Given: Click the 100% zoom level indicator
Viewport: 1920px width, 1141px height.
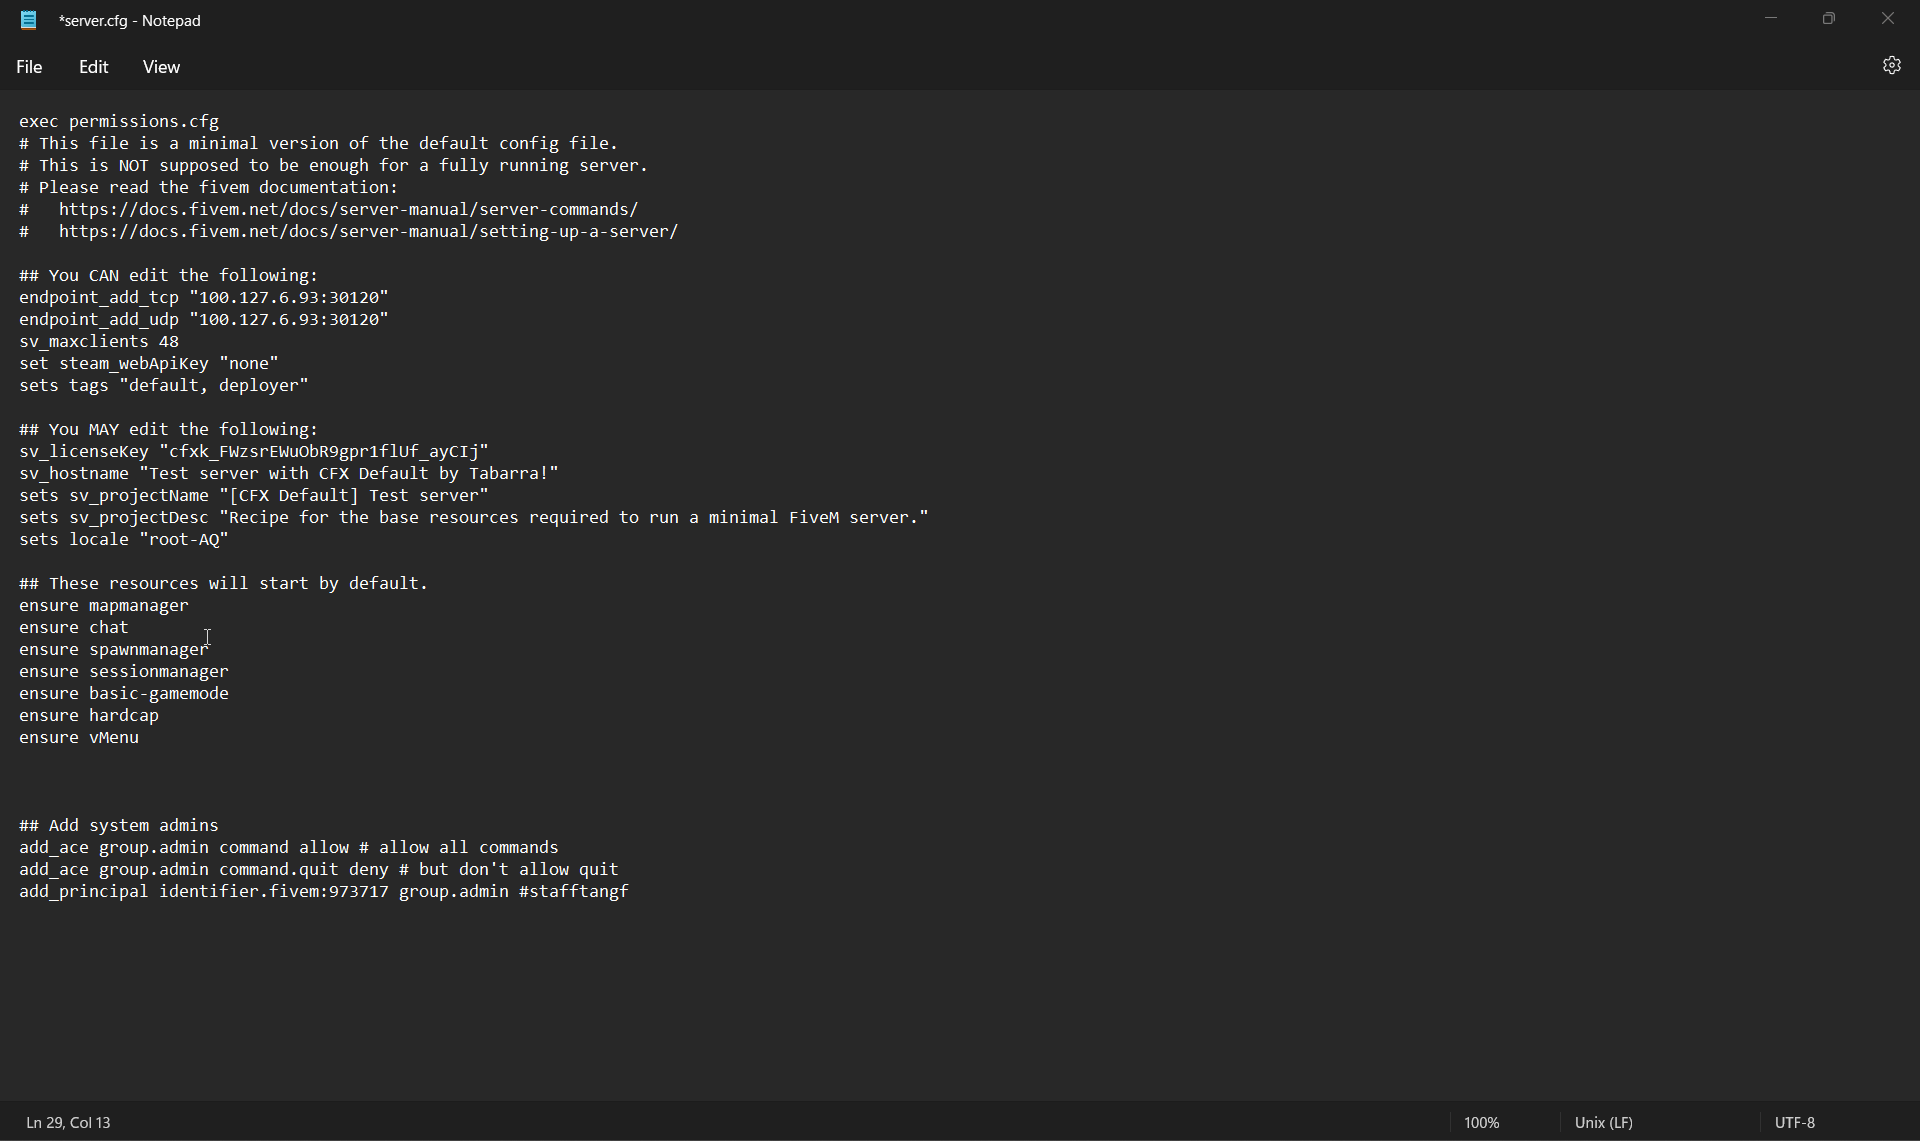Looking at the screenshot, I should point(1481,1122).
